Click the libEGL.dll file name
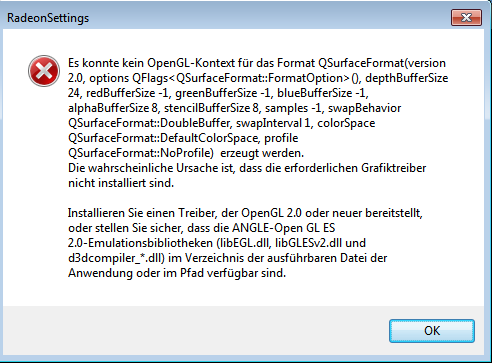This screenshot has width=492, height=363. 244,243
